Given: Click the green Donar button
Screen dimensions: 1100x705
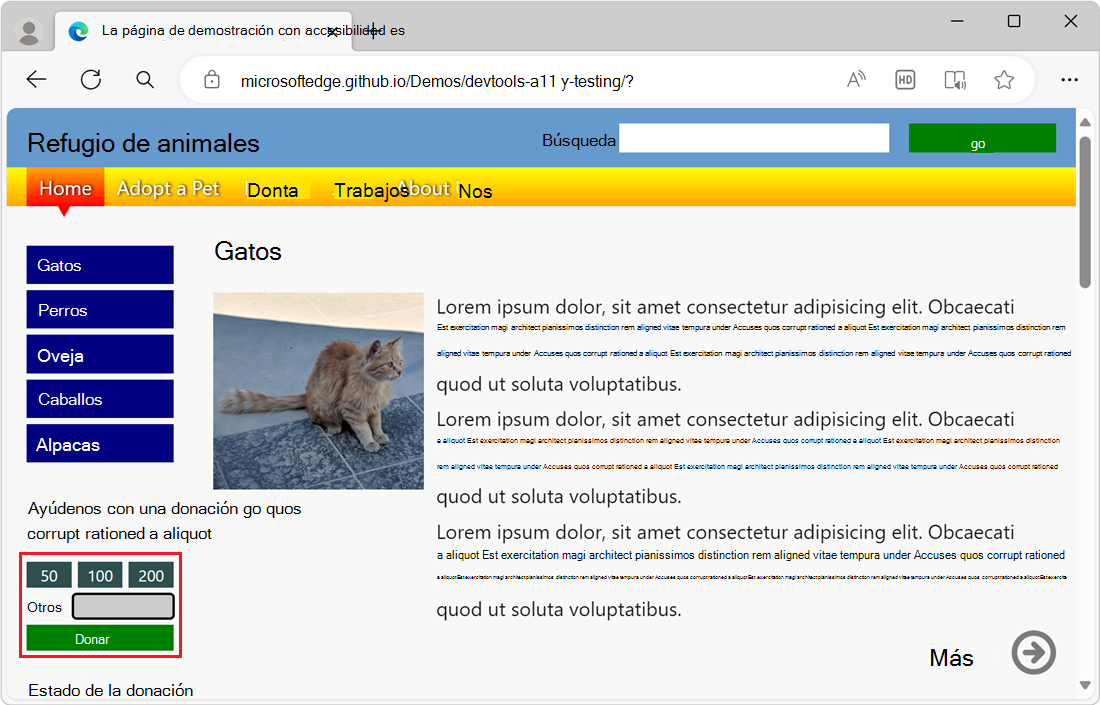Looking at the screenshot, I should [x=100, y=638].
